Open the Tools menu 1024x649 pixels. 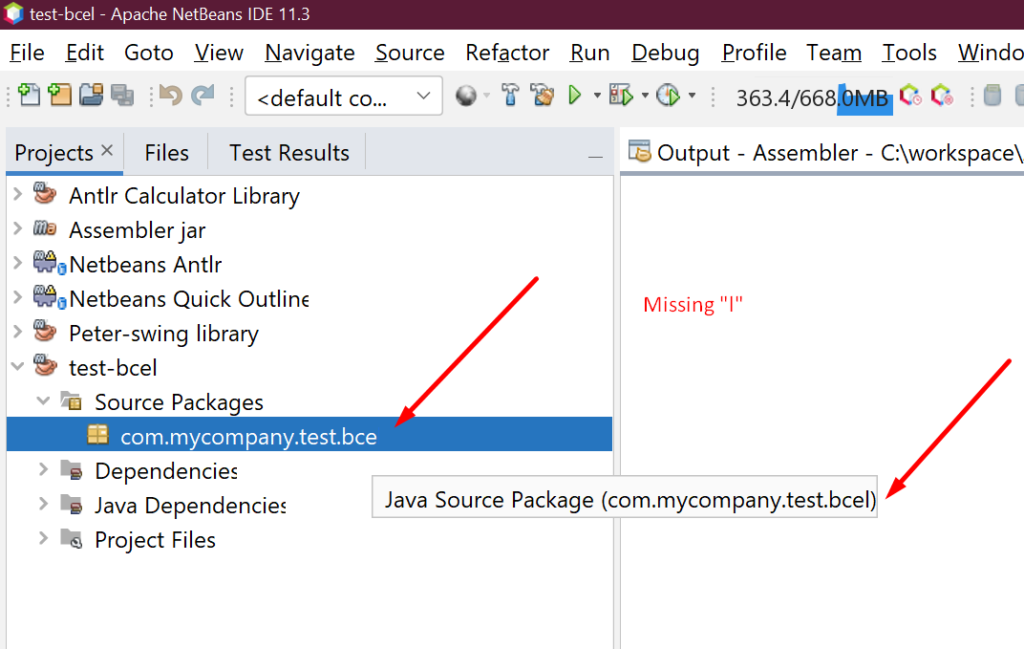[909, 52]
